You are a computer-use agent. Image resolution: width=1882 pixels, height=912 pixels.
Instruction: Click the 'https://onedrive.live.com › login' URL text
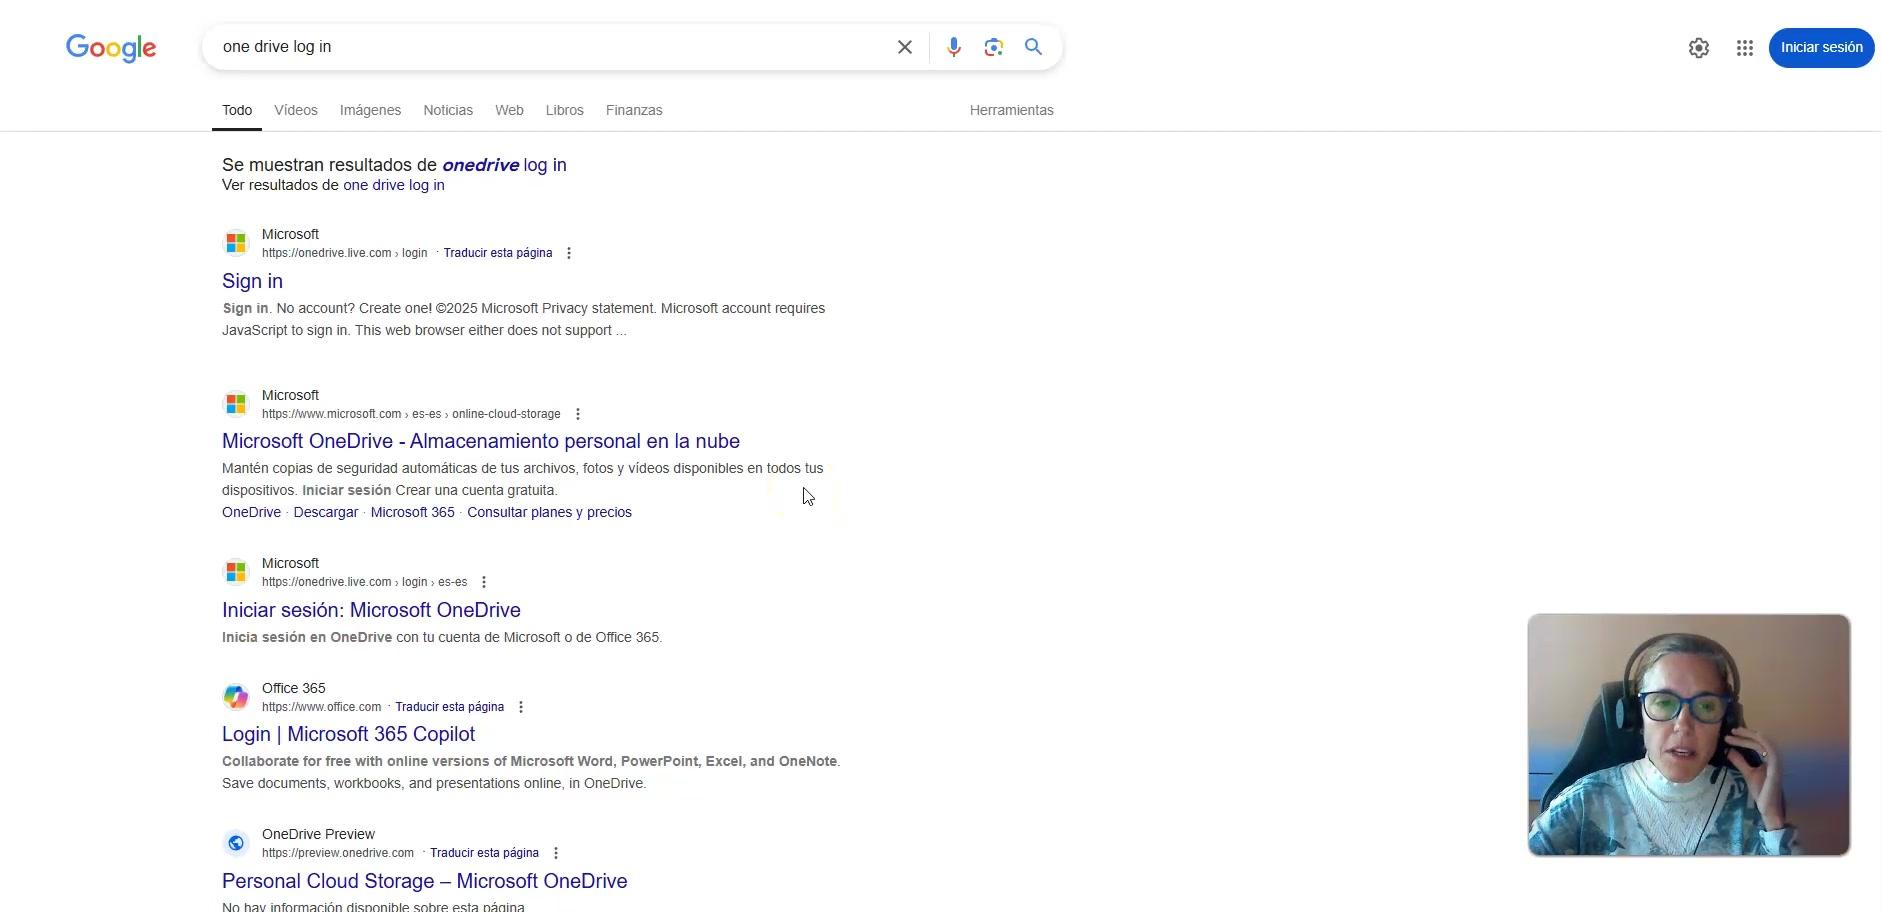(344, 253)
